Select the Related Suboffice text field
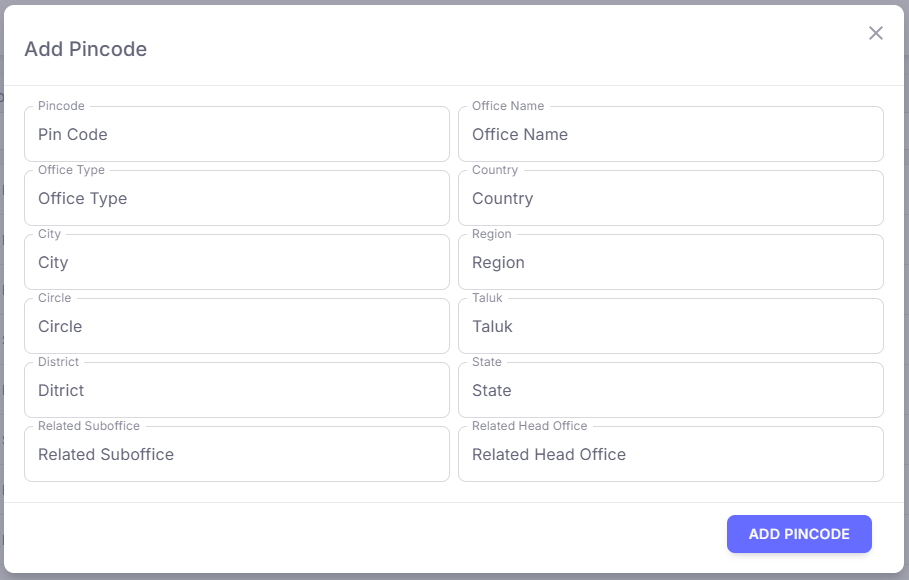909x580 pixels. [236, 455]
